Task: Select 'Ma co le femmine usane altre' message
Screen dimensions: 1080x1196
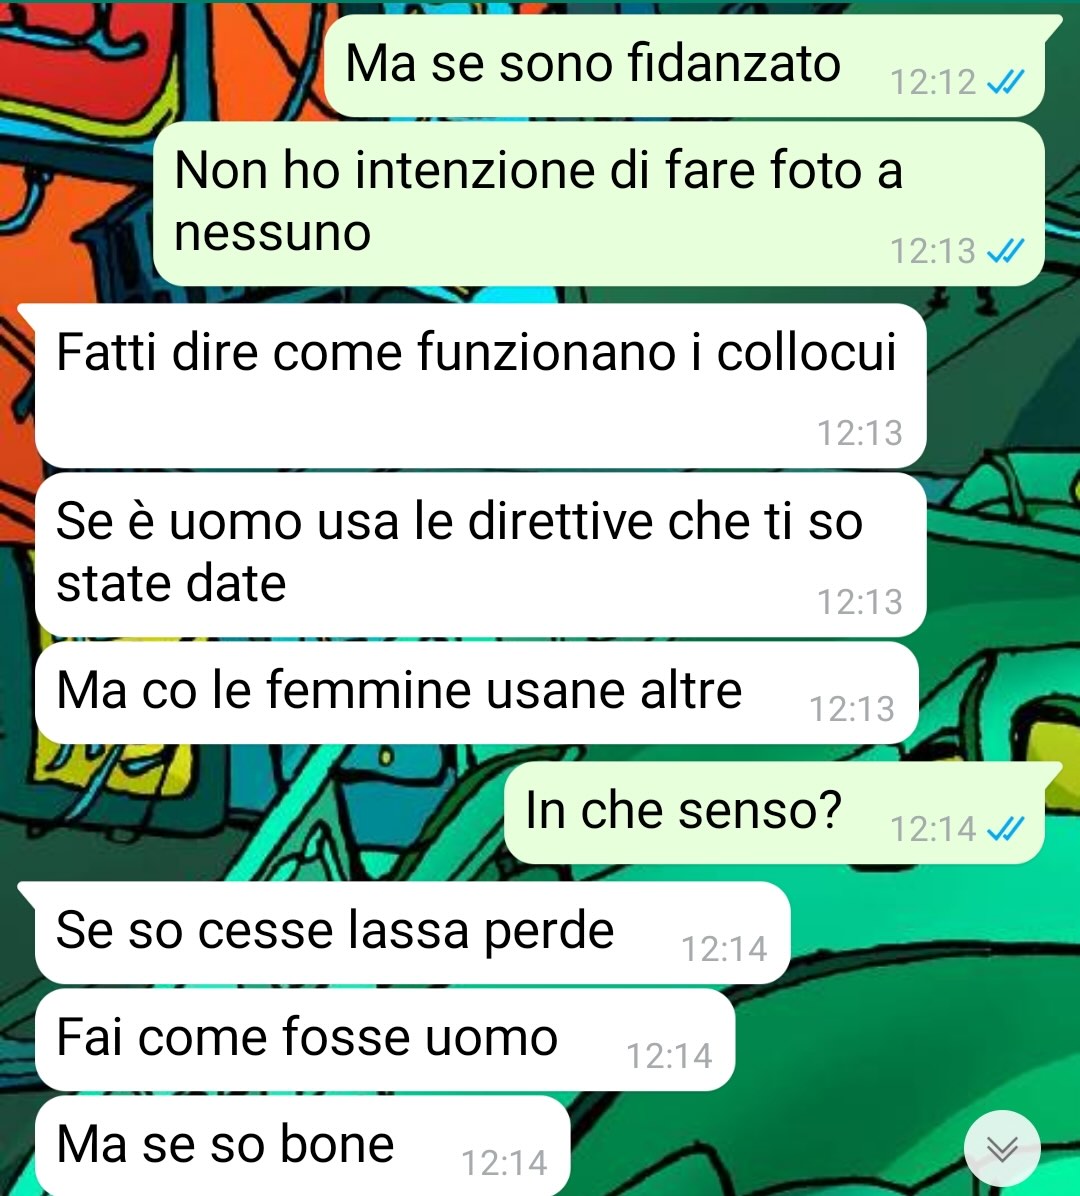Action: pos(477,693)
